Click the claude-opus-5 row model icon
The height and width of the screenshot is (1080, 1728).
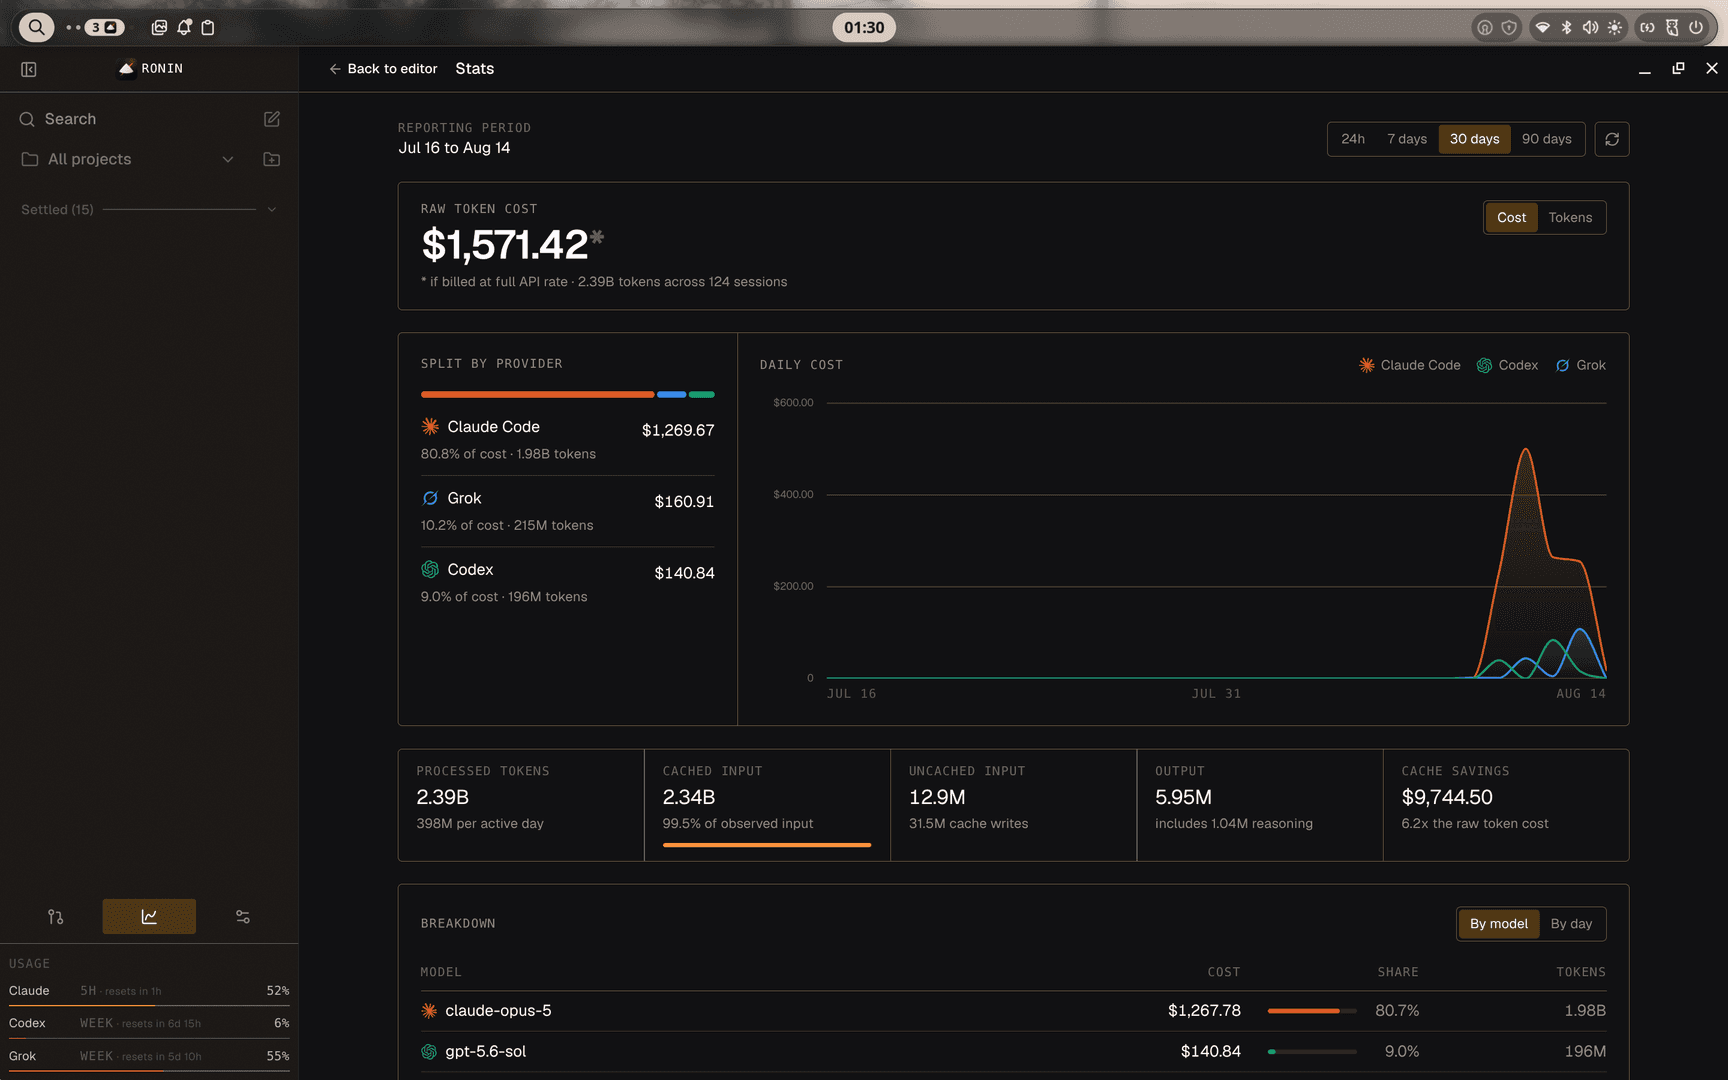pyautogui.click(x=429, y=1011)
